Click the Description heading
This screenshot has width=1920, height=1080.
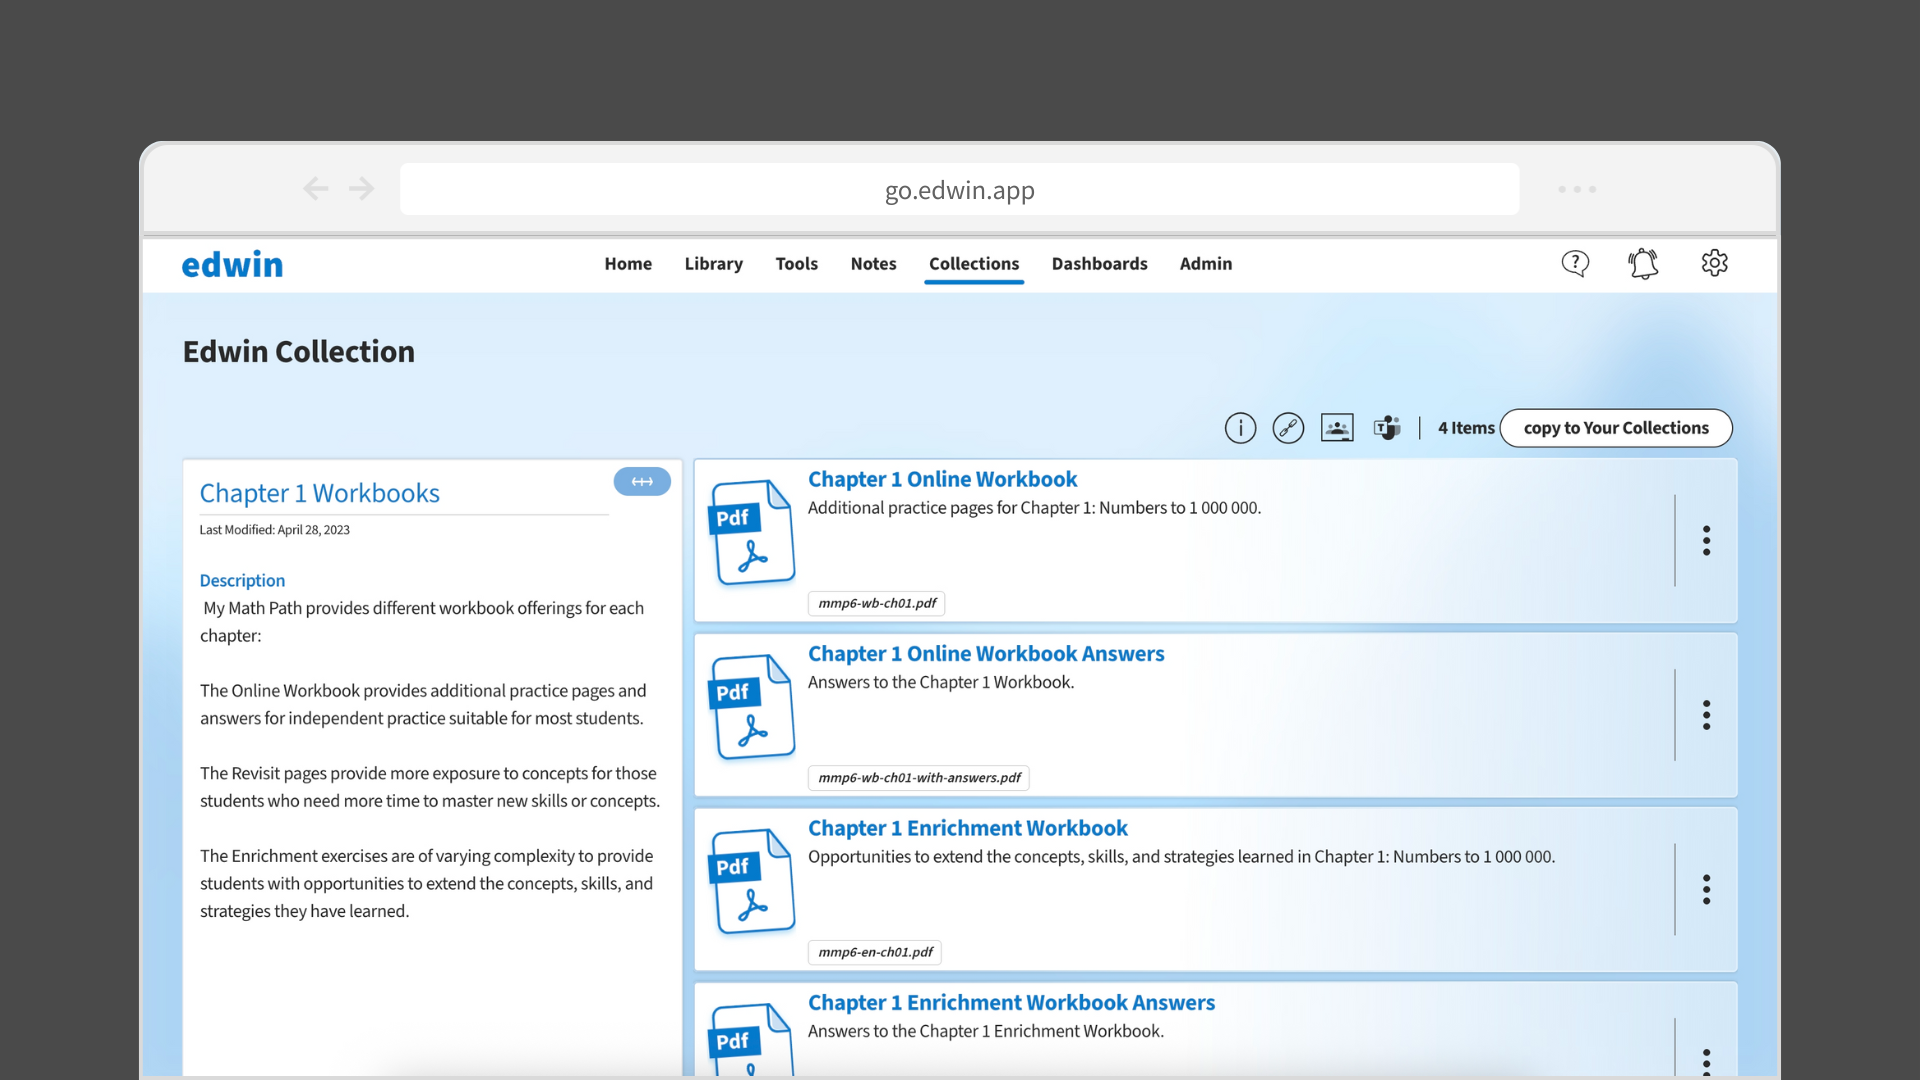tap(242, 580)
